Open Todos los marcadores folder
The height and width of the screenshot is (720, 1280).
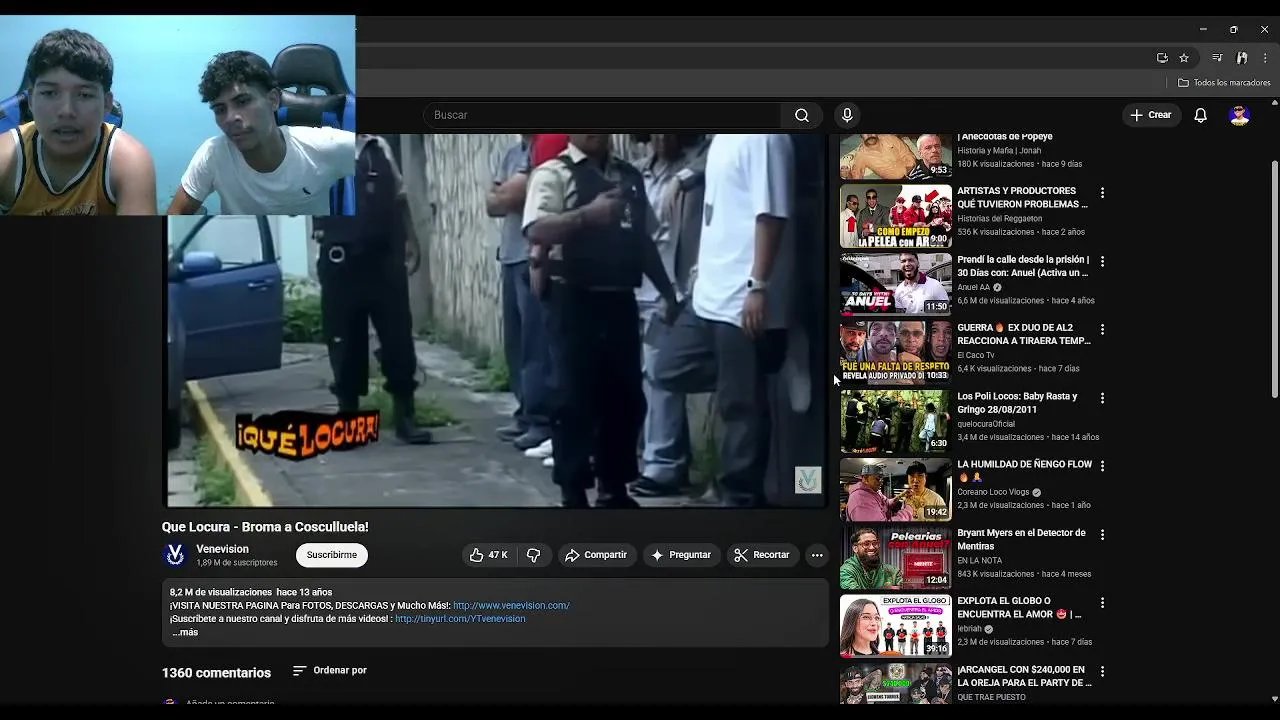pos(1224,83)
